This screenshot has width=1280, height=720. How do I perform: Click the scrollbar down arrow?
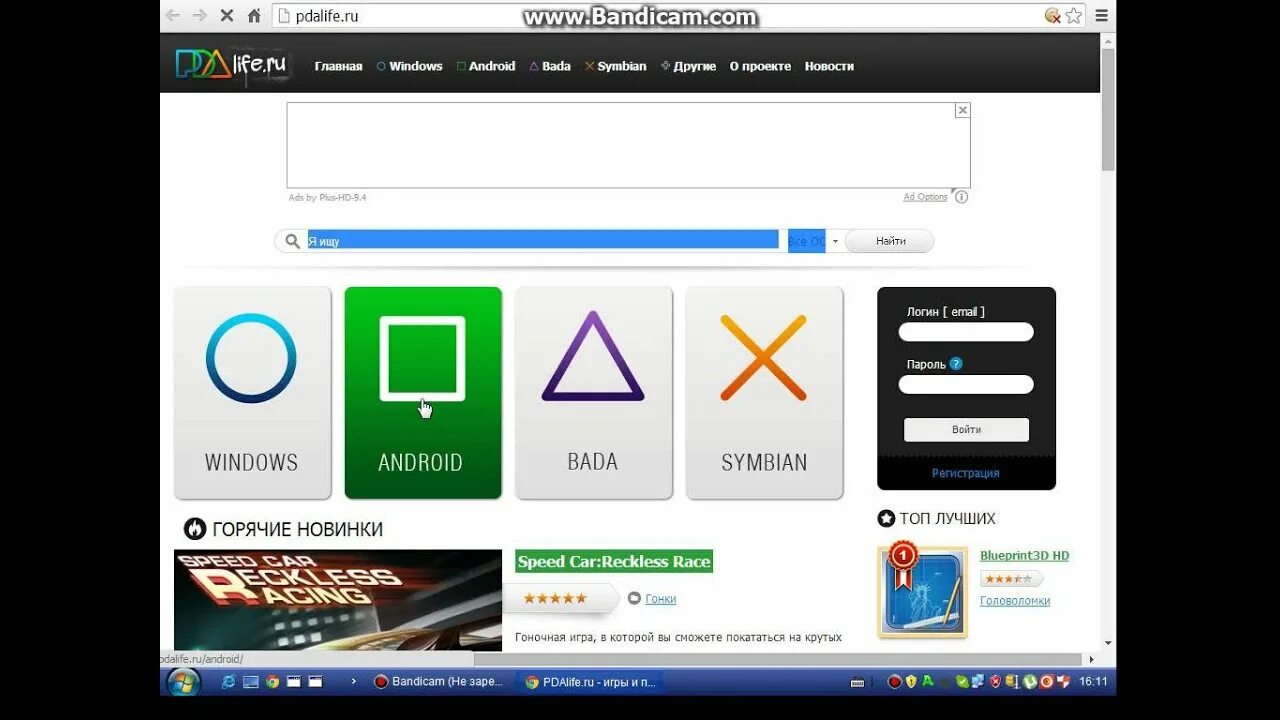pyautogui.click(x=1108, y=644)
